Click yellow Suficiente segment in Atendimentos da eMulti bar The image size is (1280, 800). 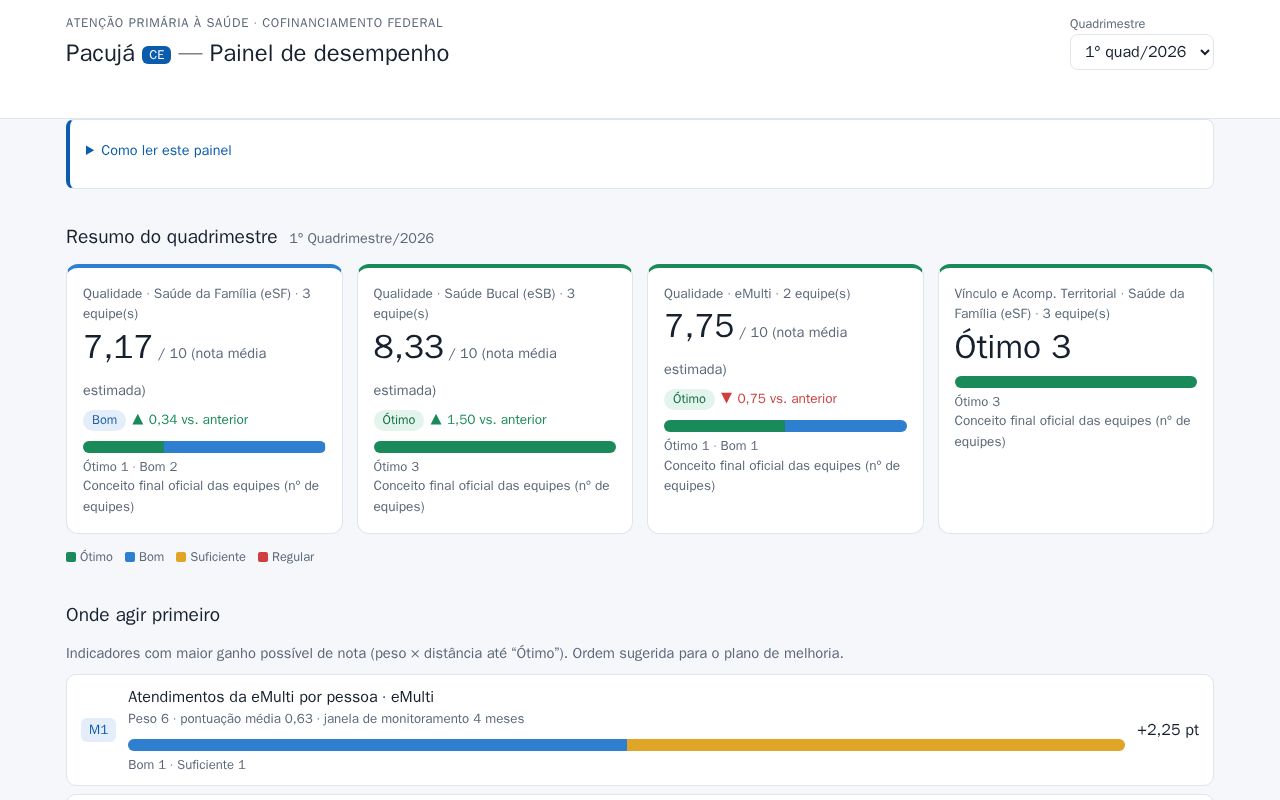pos(876,745)
